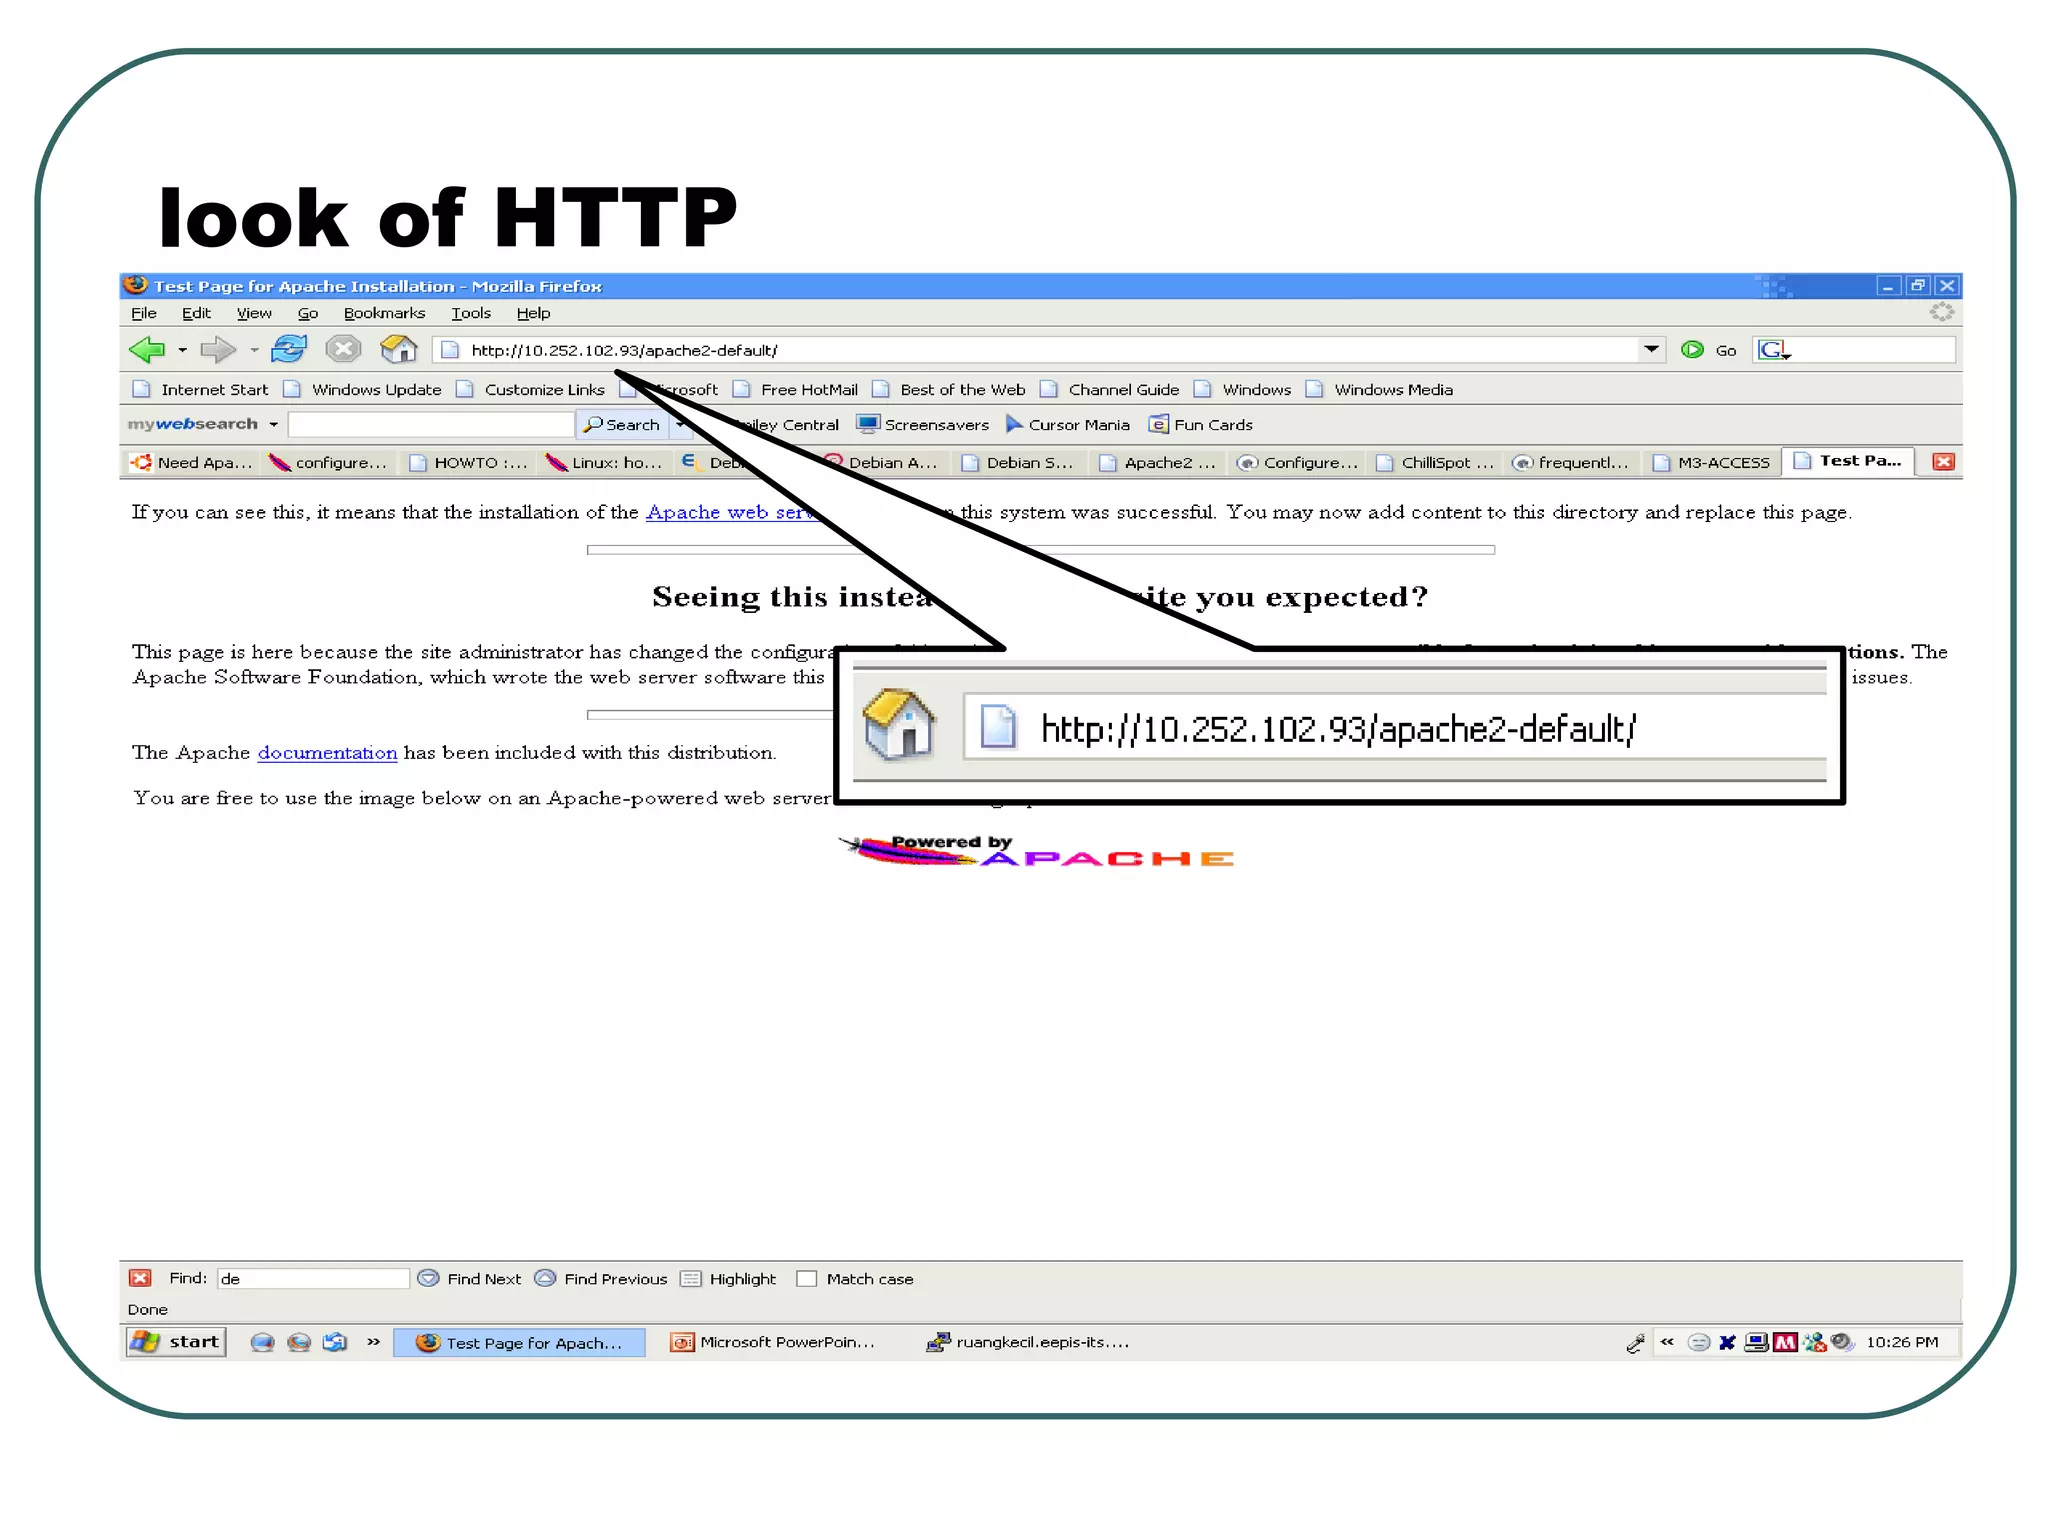Click the Windows Start button
This screenshot has height=1536, width=2048.
pyautogui.click(x=177, y=1342)
